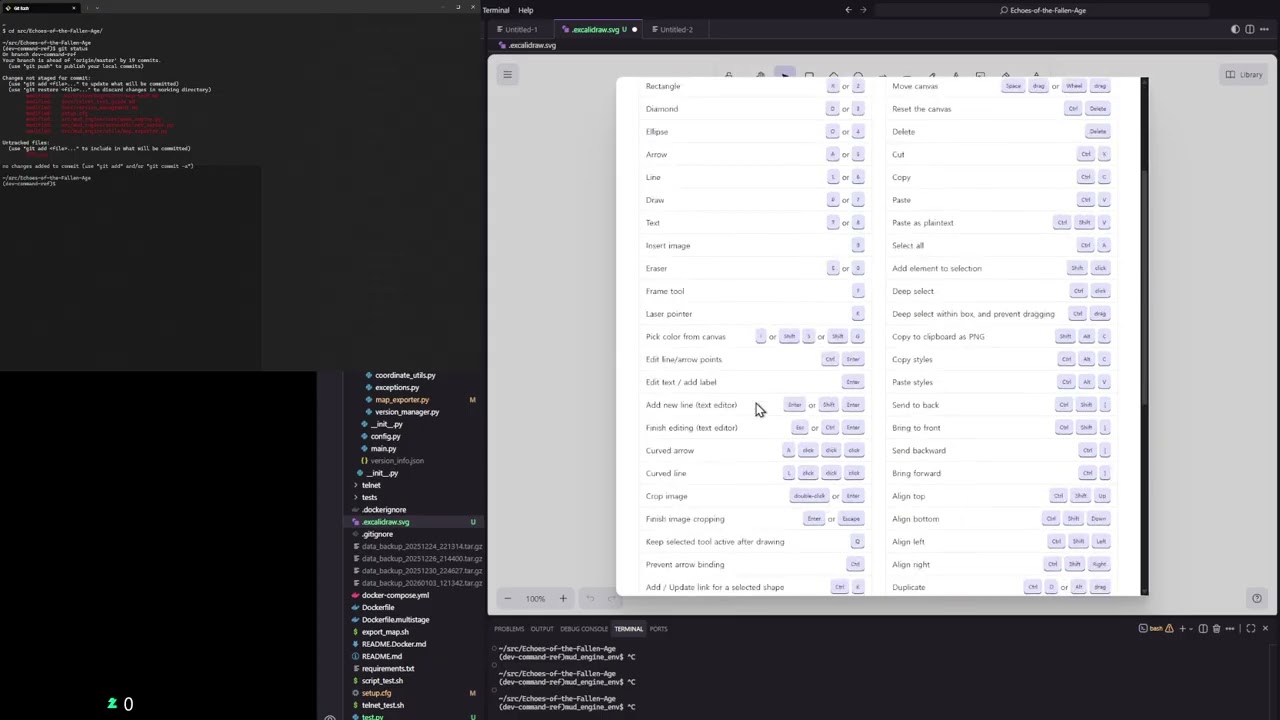Open Dockerfile.multistage file
1280x720 pixels.
click(x=395, y=620)
